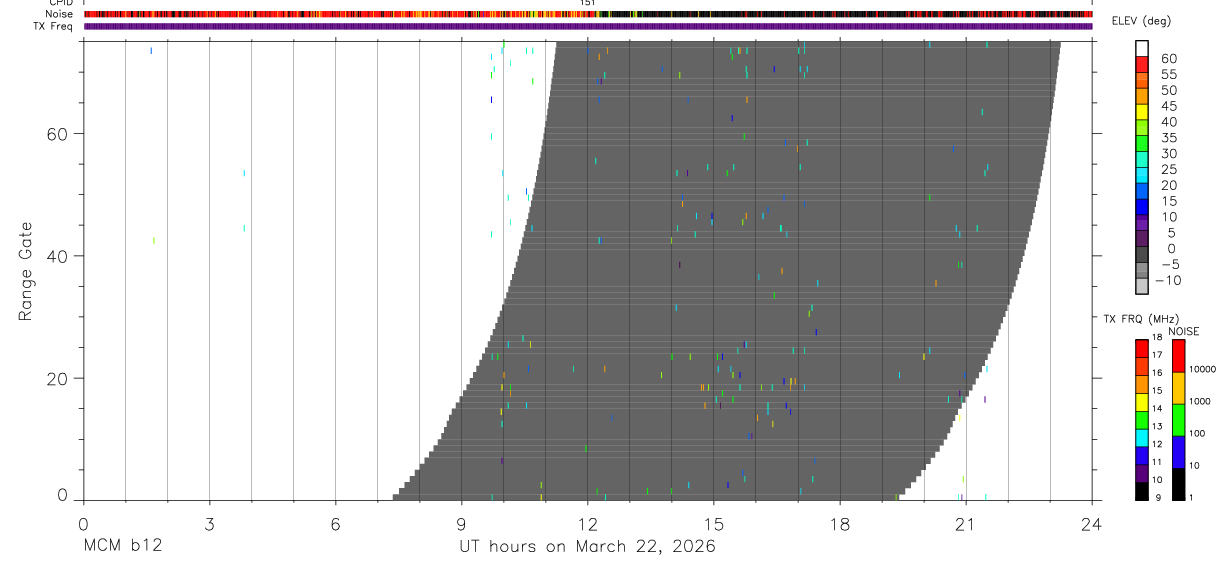Click the '14' label in TX FRQ legend

click(x=1157, y=408)
